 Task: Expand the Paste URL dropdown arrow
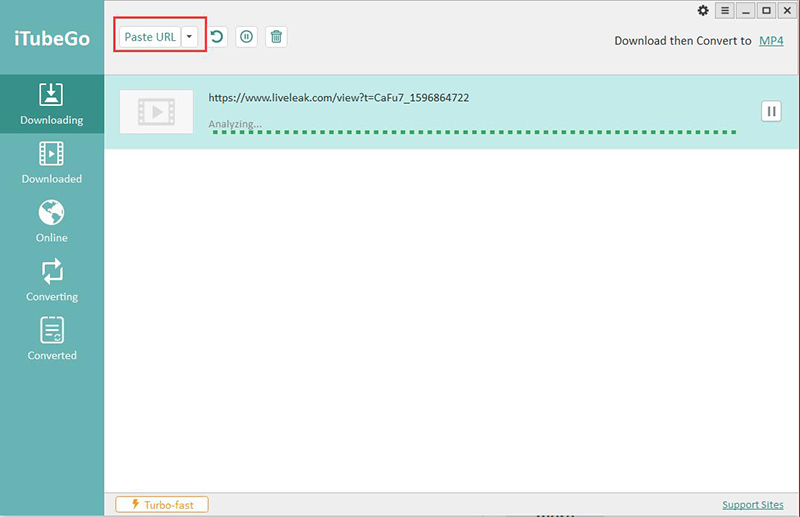pos(189,37)
